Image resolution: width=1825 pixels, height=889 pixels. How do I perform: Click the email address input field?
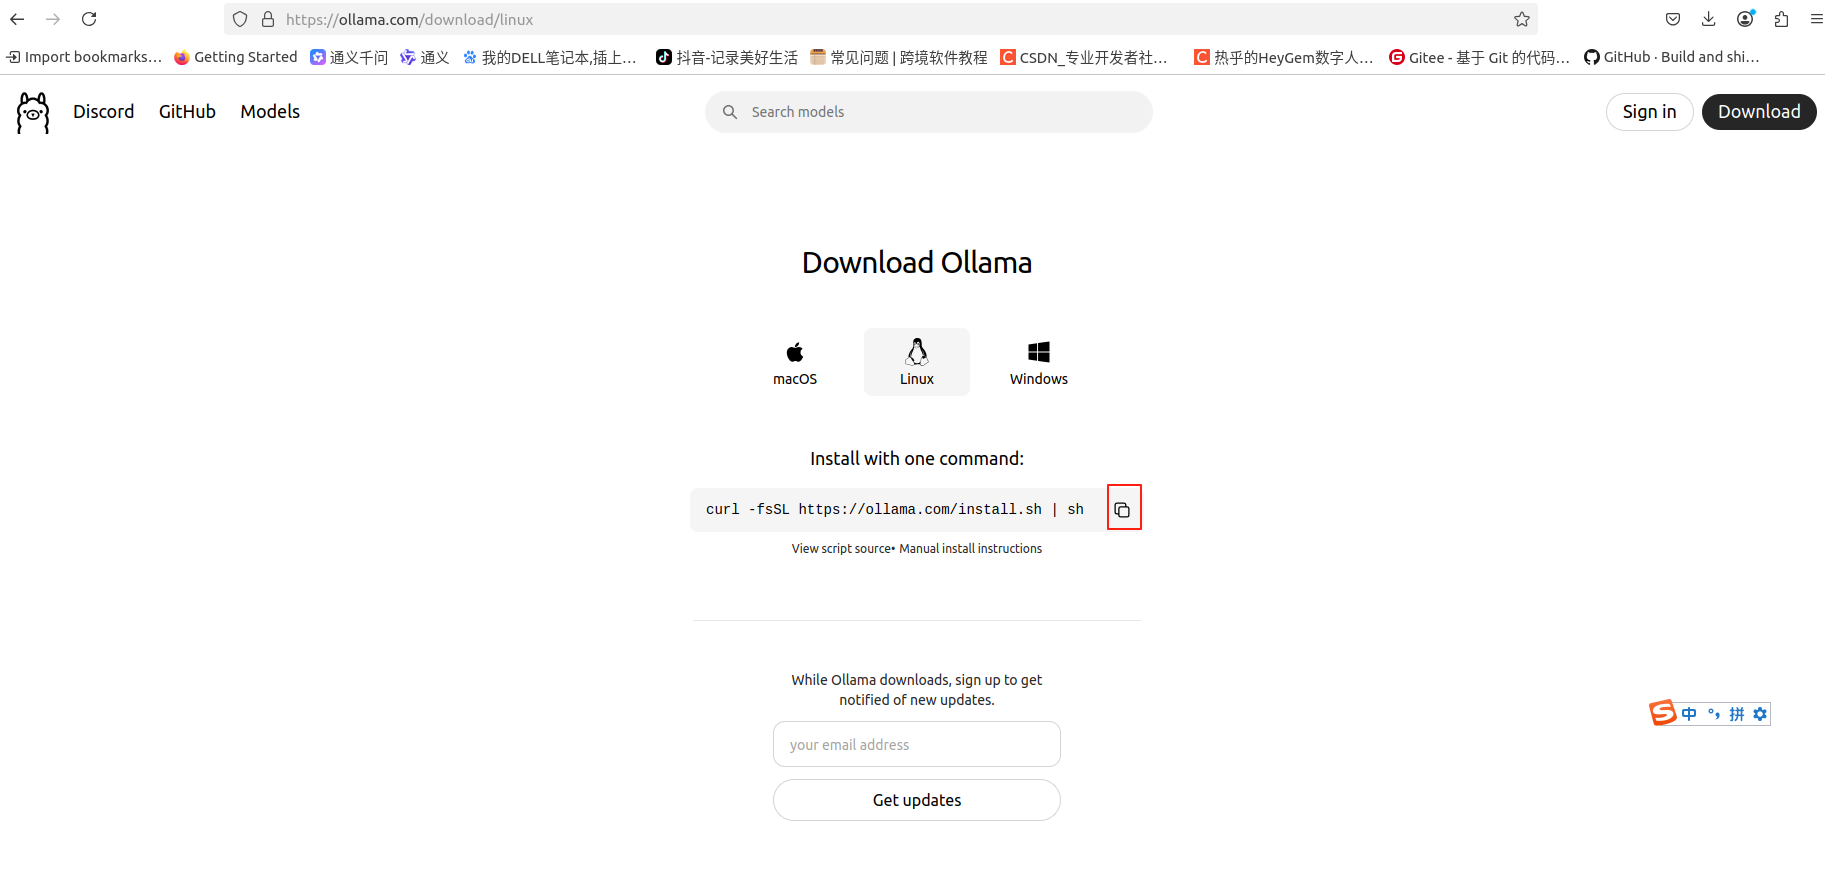917,744
